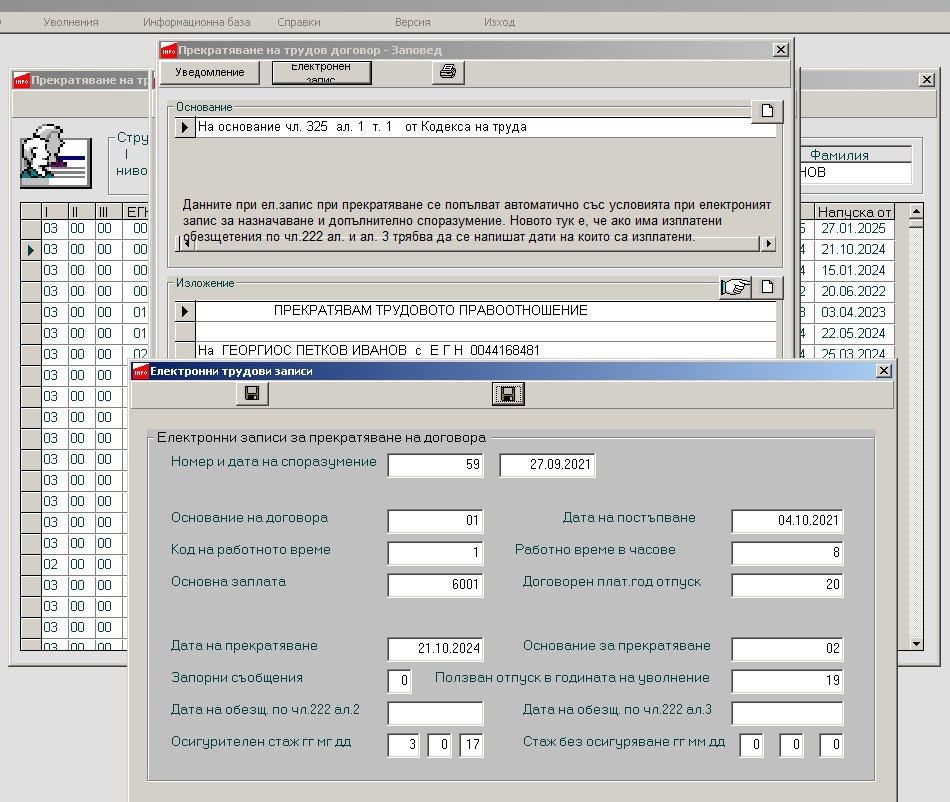Open the Справки menu
Viewport: 950px width, 802px height.
[x=299, y=22]
